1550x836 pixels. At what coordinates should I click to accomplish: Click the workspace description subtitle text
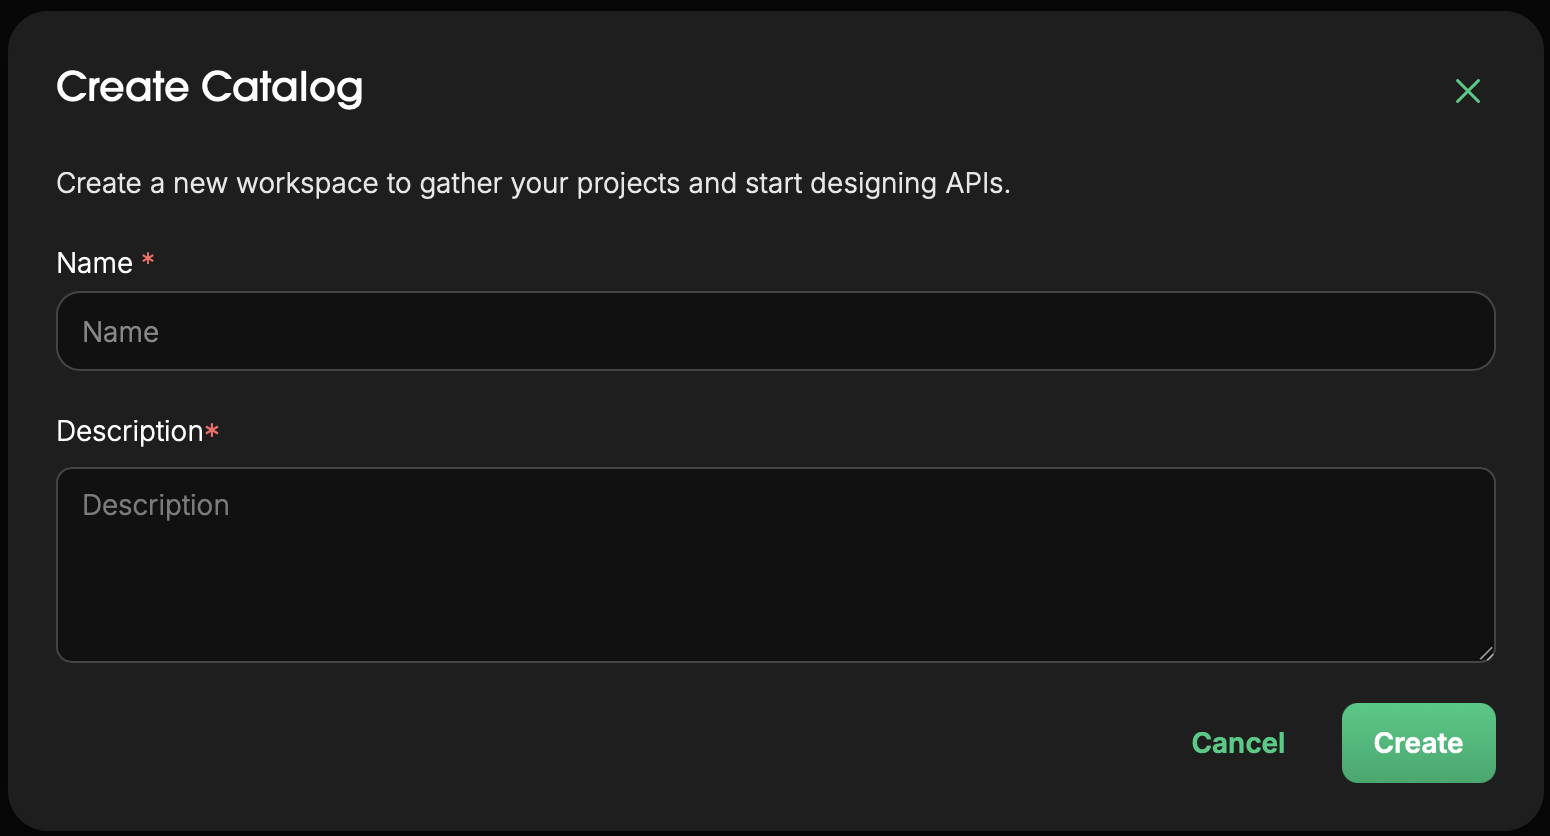click(533, 184)
